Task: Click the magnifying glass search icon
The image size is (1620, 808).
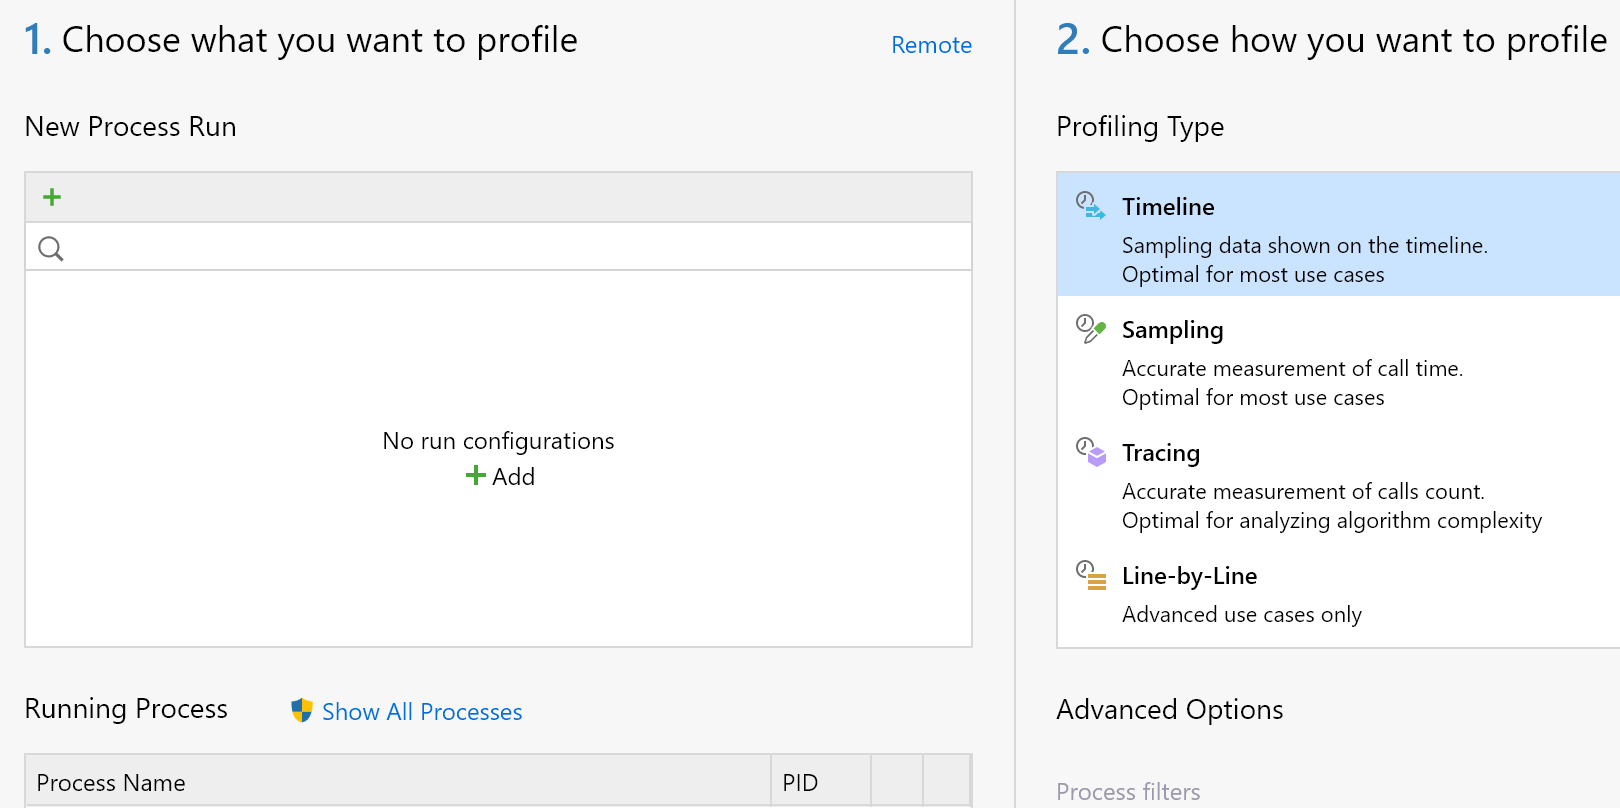Action: (51, 248)
